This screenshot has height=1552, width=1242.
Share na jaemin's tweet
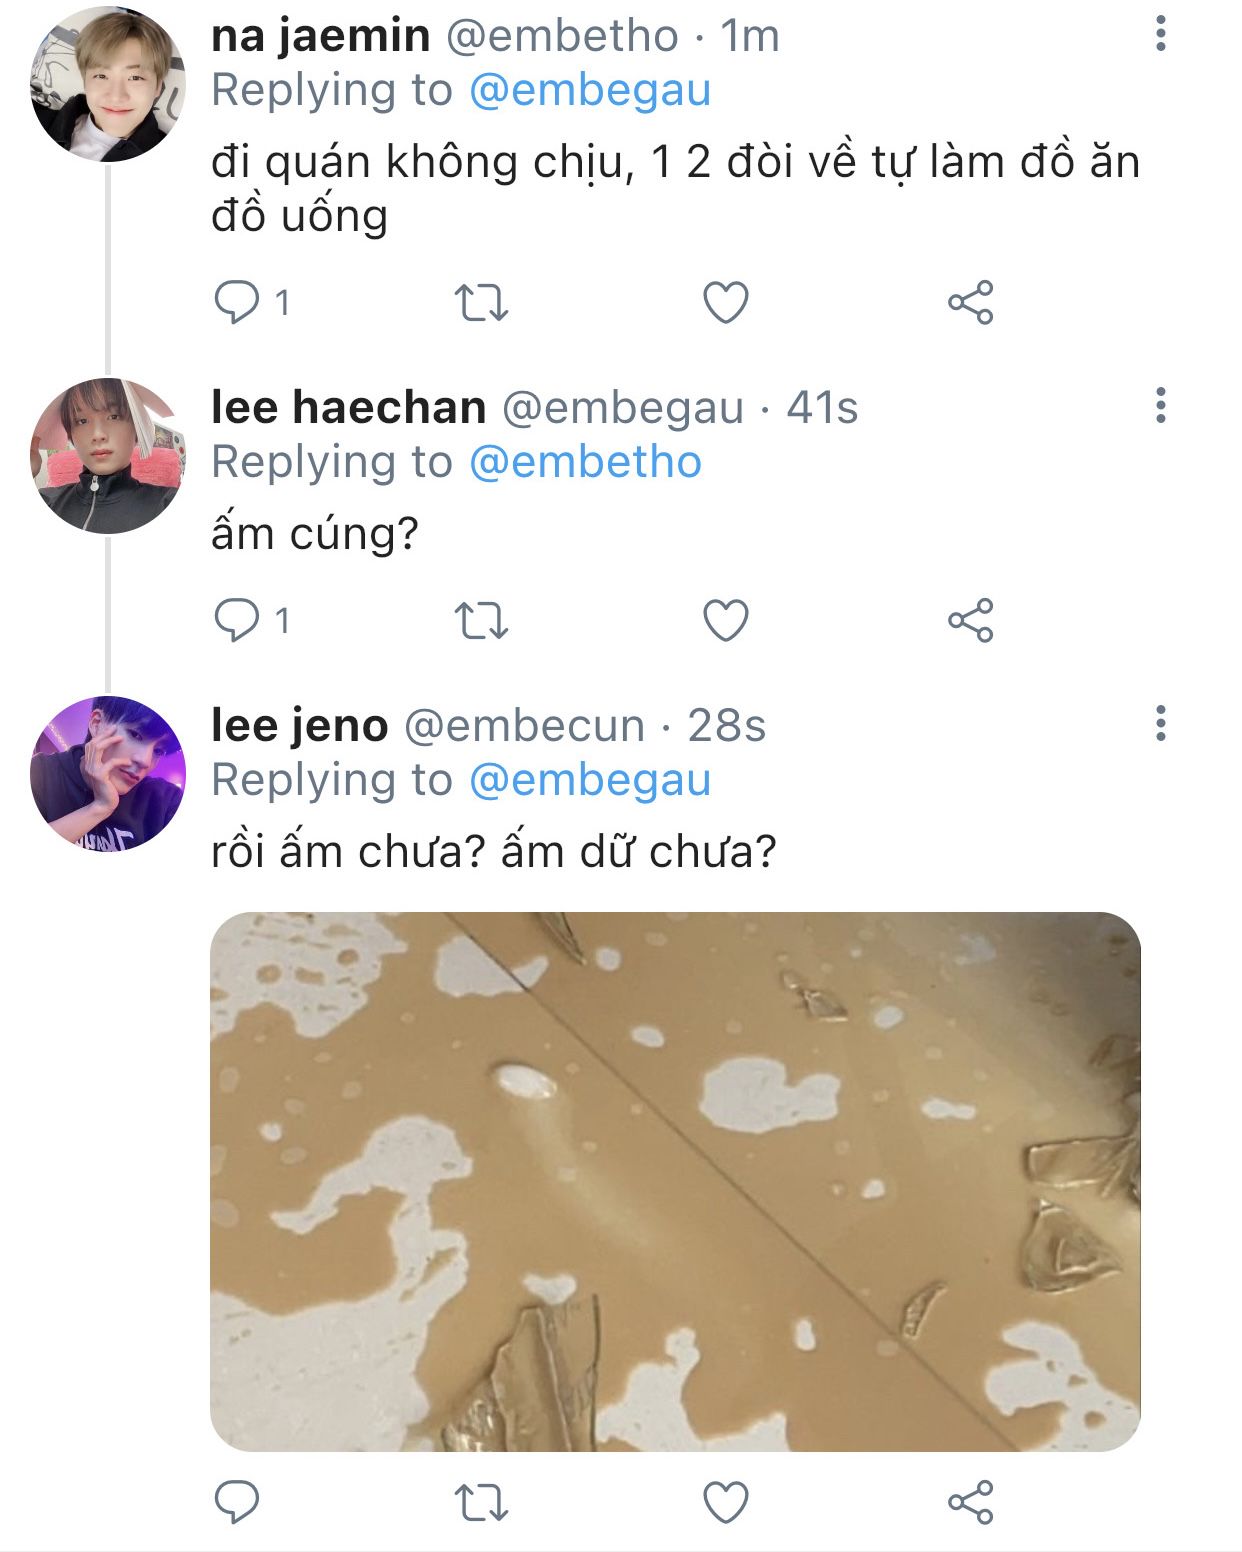pos(970,302)
